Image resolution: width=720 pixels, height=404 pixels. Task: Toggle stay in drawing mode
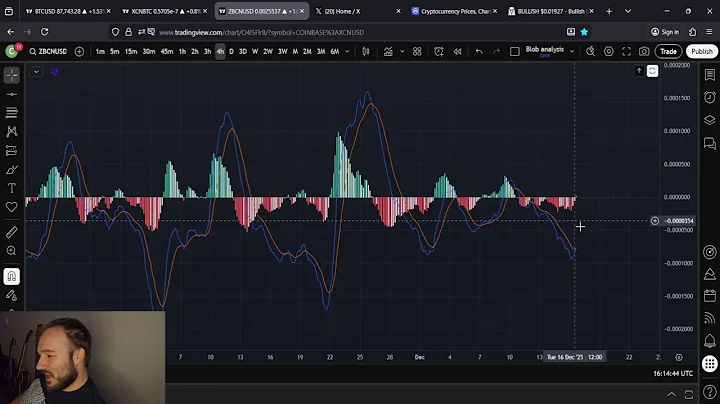click(x=12, y=295)
